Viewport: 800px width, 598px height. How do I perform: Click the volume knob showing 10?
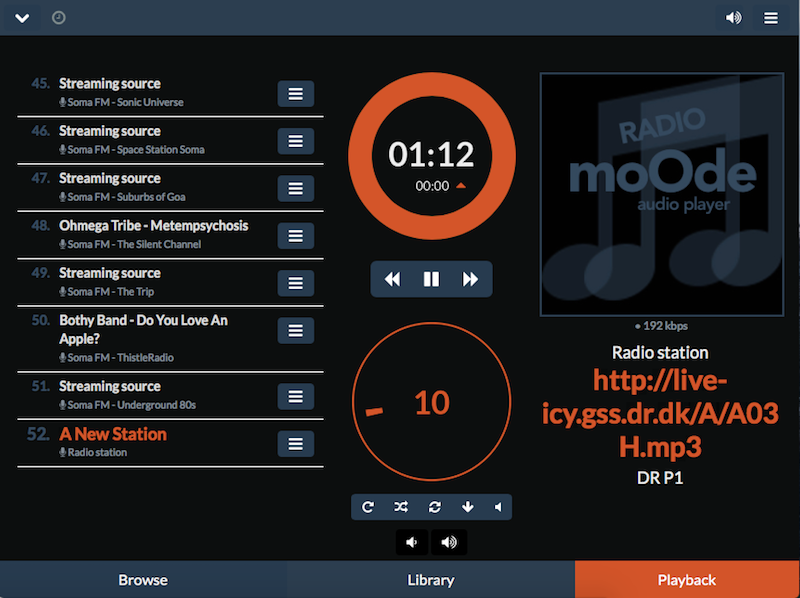[x=432, y=402]
